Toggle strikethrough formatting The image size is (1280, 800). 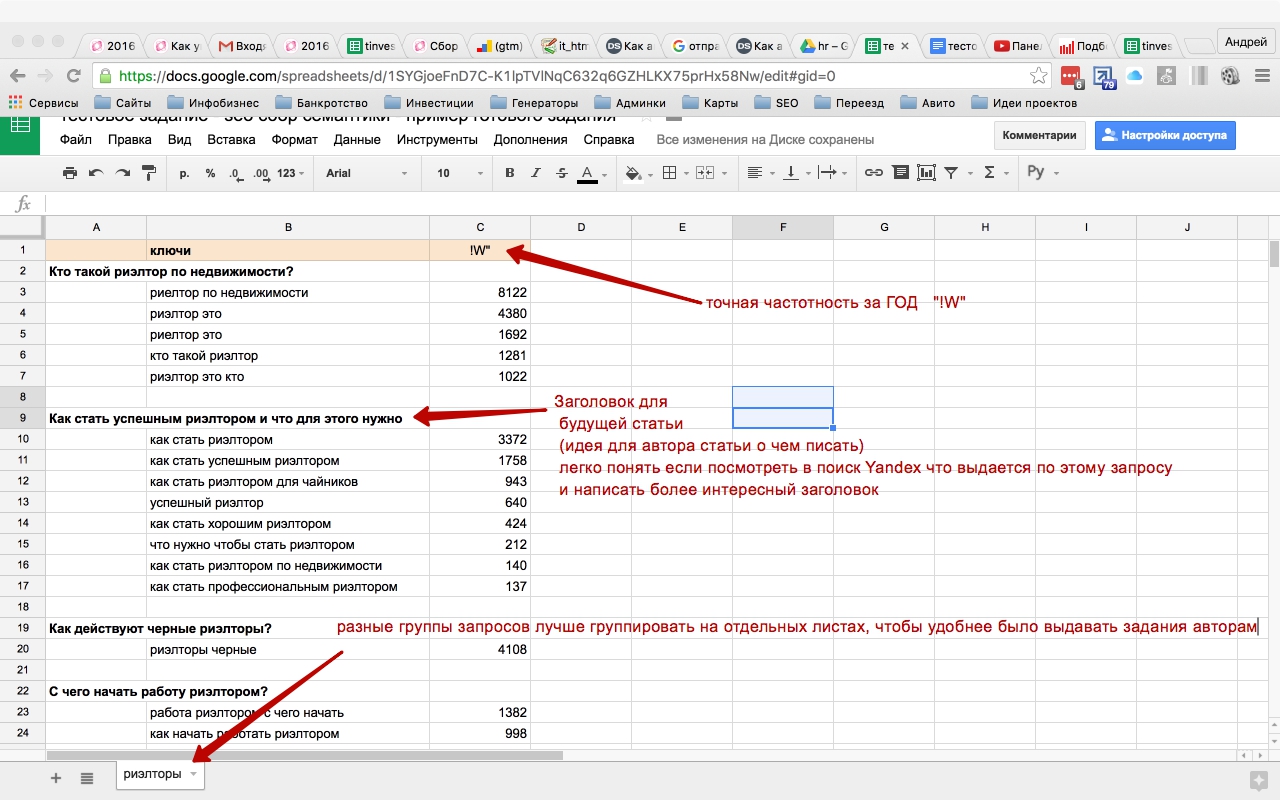561,173
